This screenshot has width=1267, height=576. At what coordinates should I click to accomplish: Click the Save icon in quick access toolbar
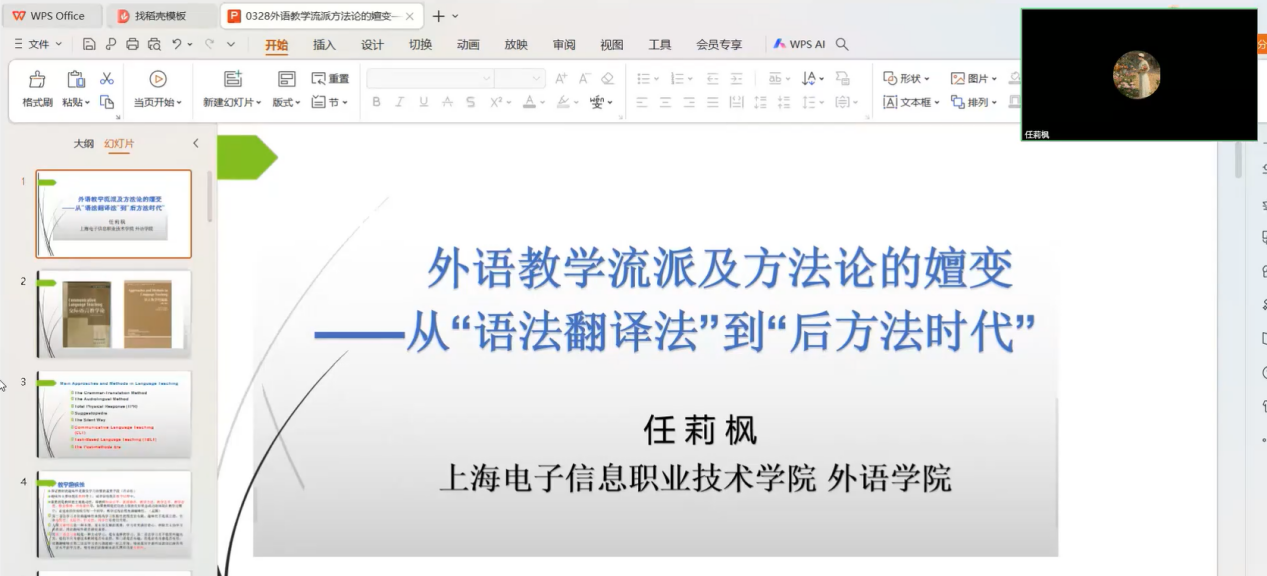[89, 44]
